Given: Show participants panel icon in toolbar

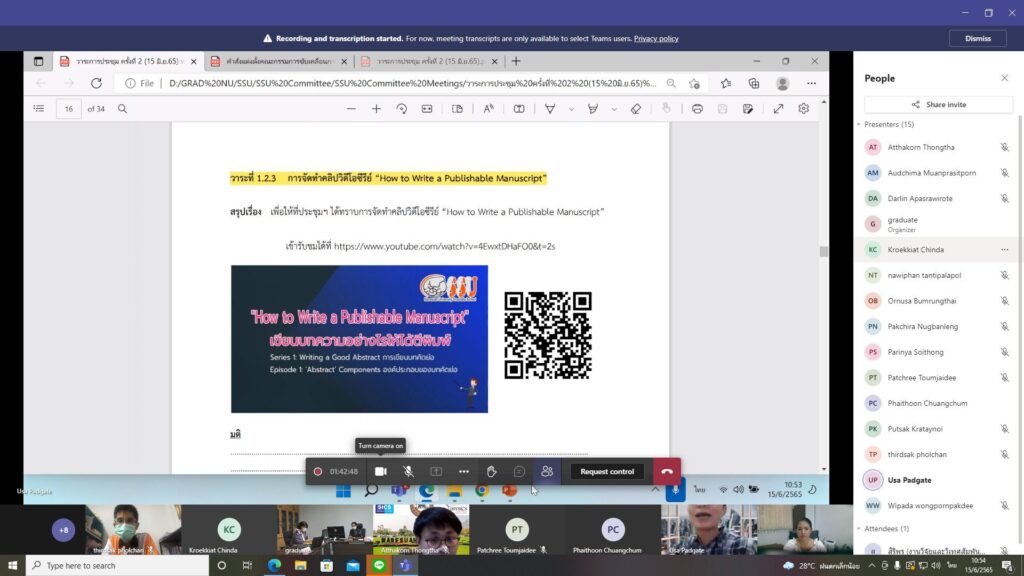Looking at the screenshot, I should pyautogui.click(x=547, y=472).
